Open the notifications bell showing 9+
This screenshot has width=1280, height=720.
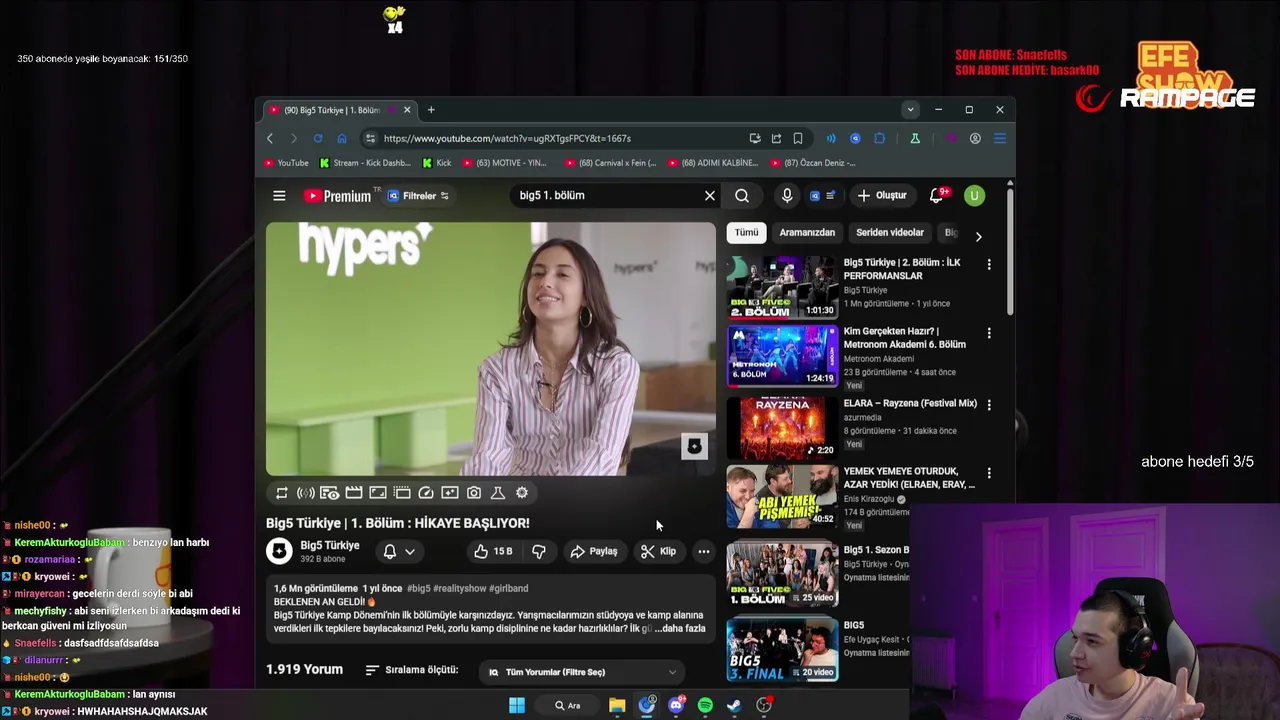point(937,196)
